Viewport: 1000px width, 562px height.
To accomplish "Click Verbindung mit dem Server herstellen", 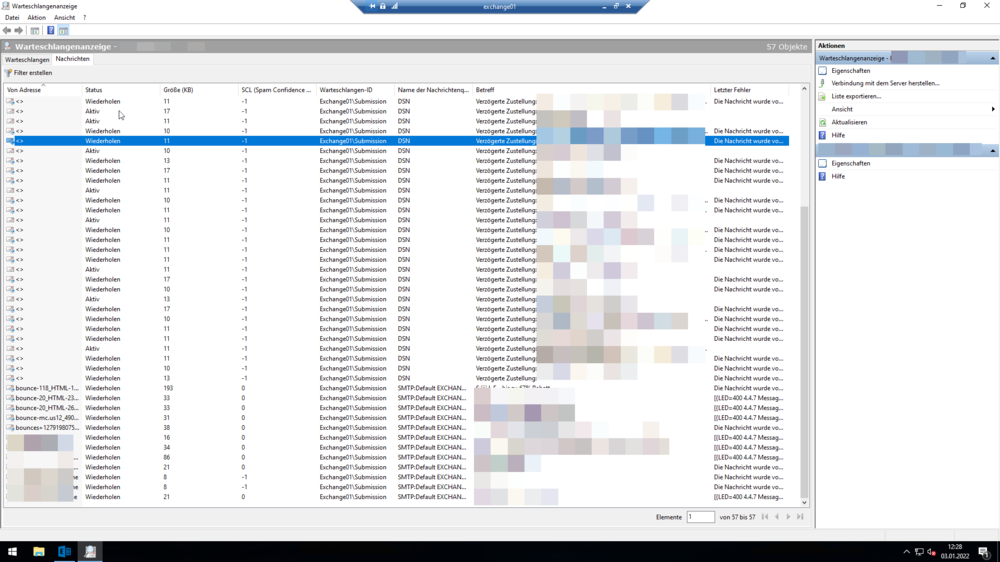I will [885, 83].
